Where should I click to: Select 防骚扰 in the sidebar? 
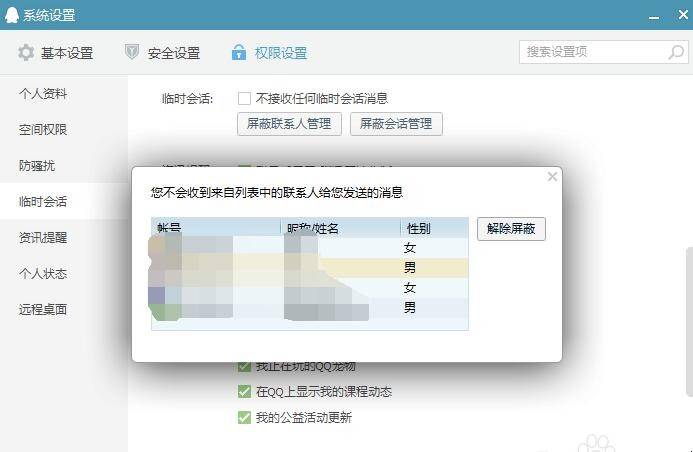tap(37, 166)
